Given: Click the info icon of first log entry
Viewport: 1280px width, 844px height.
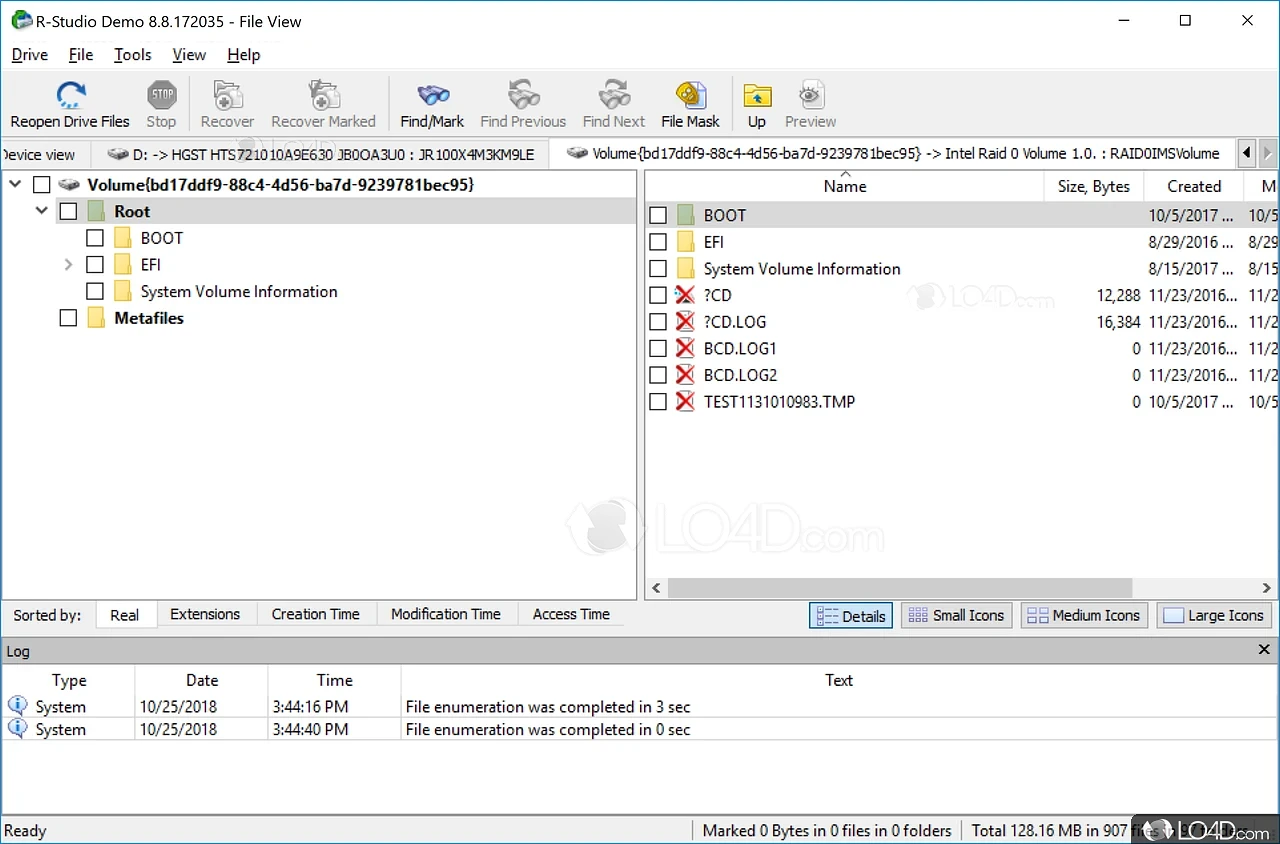Looking at the screenshot, I should 17,706.
